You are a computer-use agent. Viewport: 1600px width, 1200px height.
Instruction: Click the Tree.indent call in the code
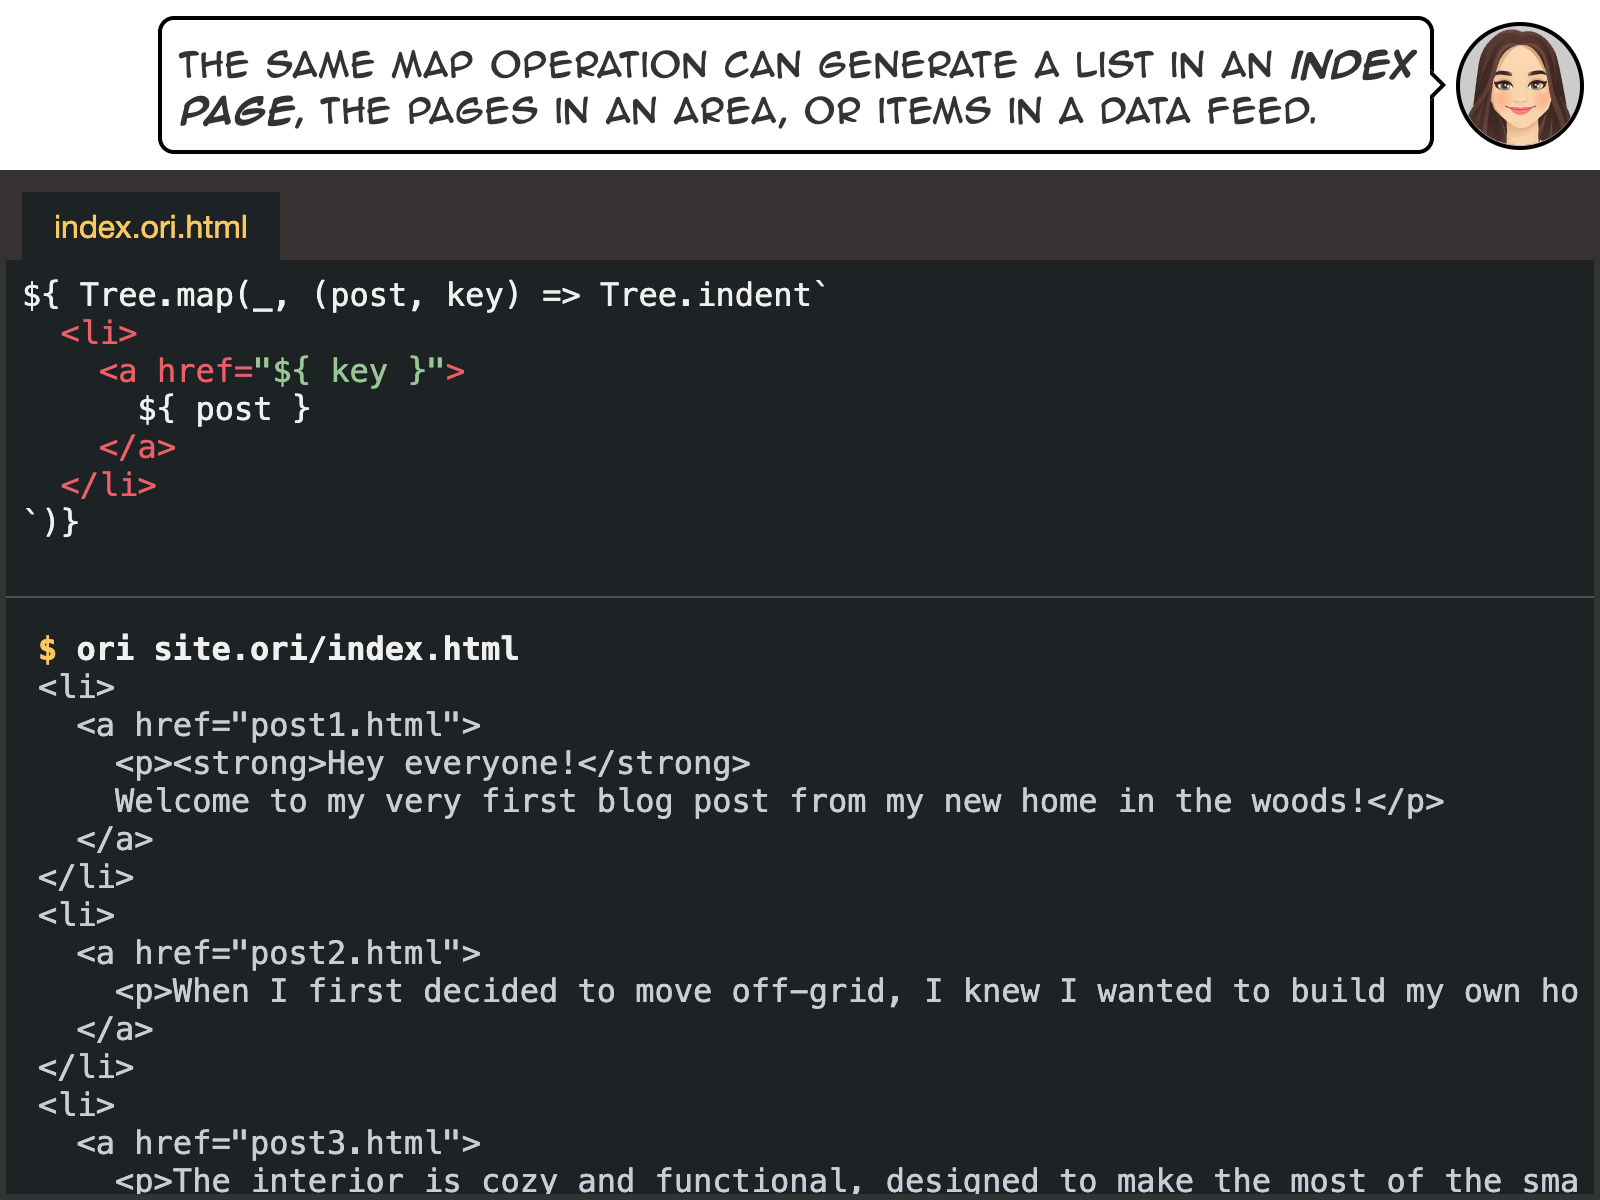click(x=705, y=295)
